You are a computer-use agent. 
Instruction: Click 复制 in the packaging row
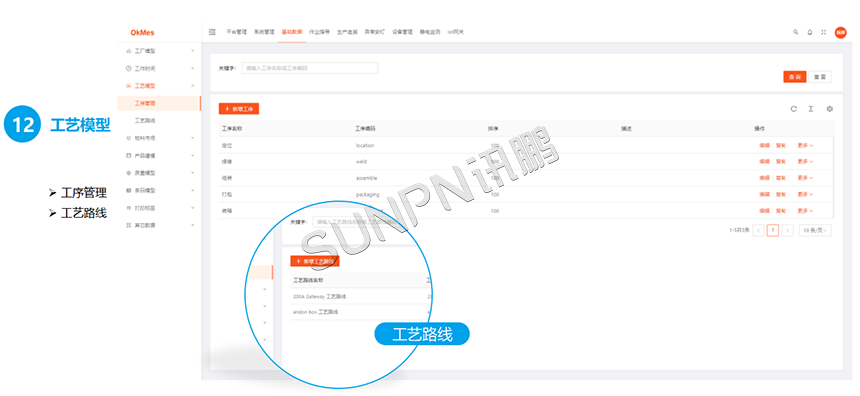pos(780,194)
